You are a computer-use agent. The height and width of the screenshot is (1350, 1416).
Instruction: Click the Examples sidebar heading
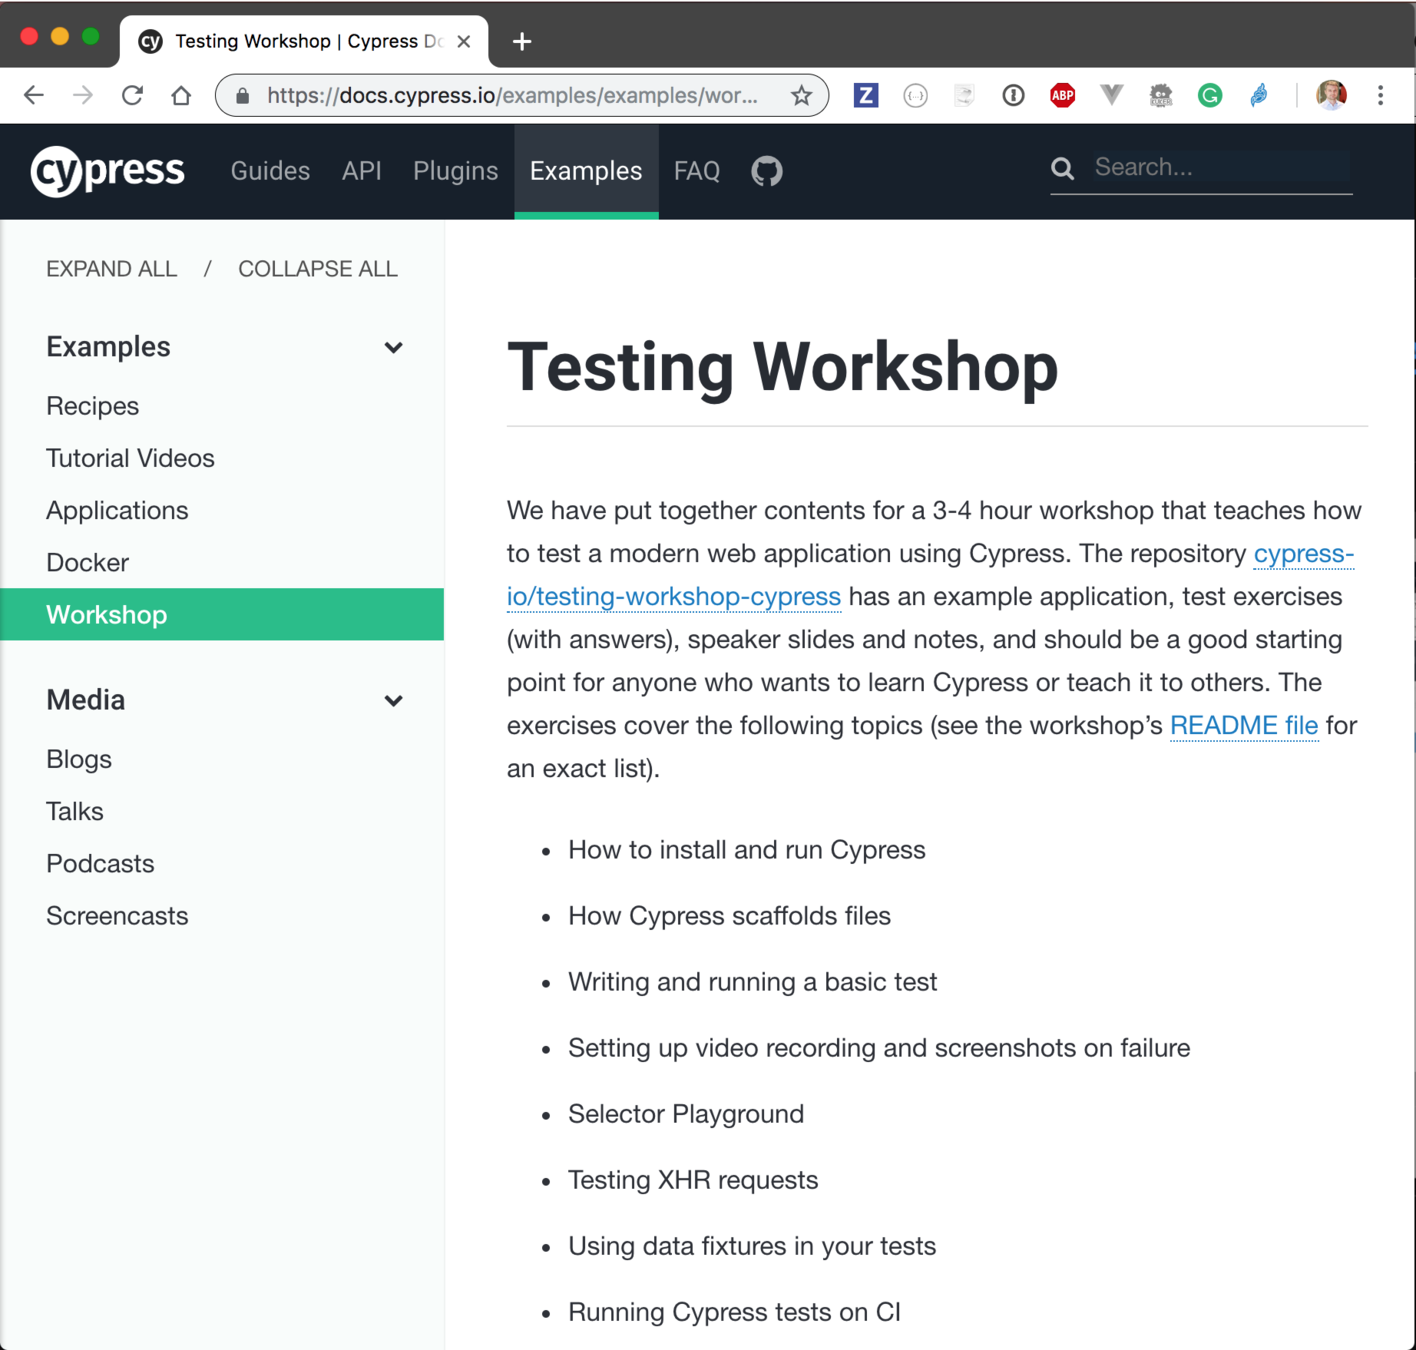pos(108,347)
